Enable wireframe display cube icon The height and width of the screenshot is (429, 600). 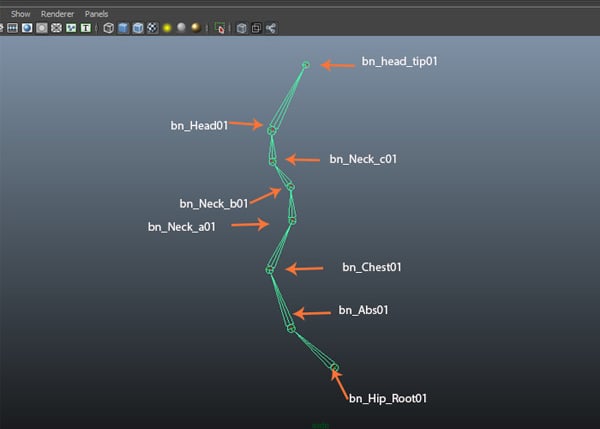108,28
